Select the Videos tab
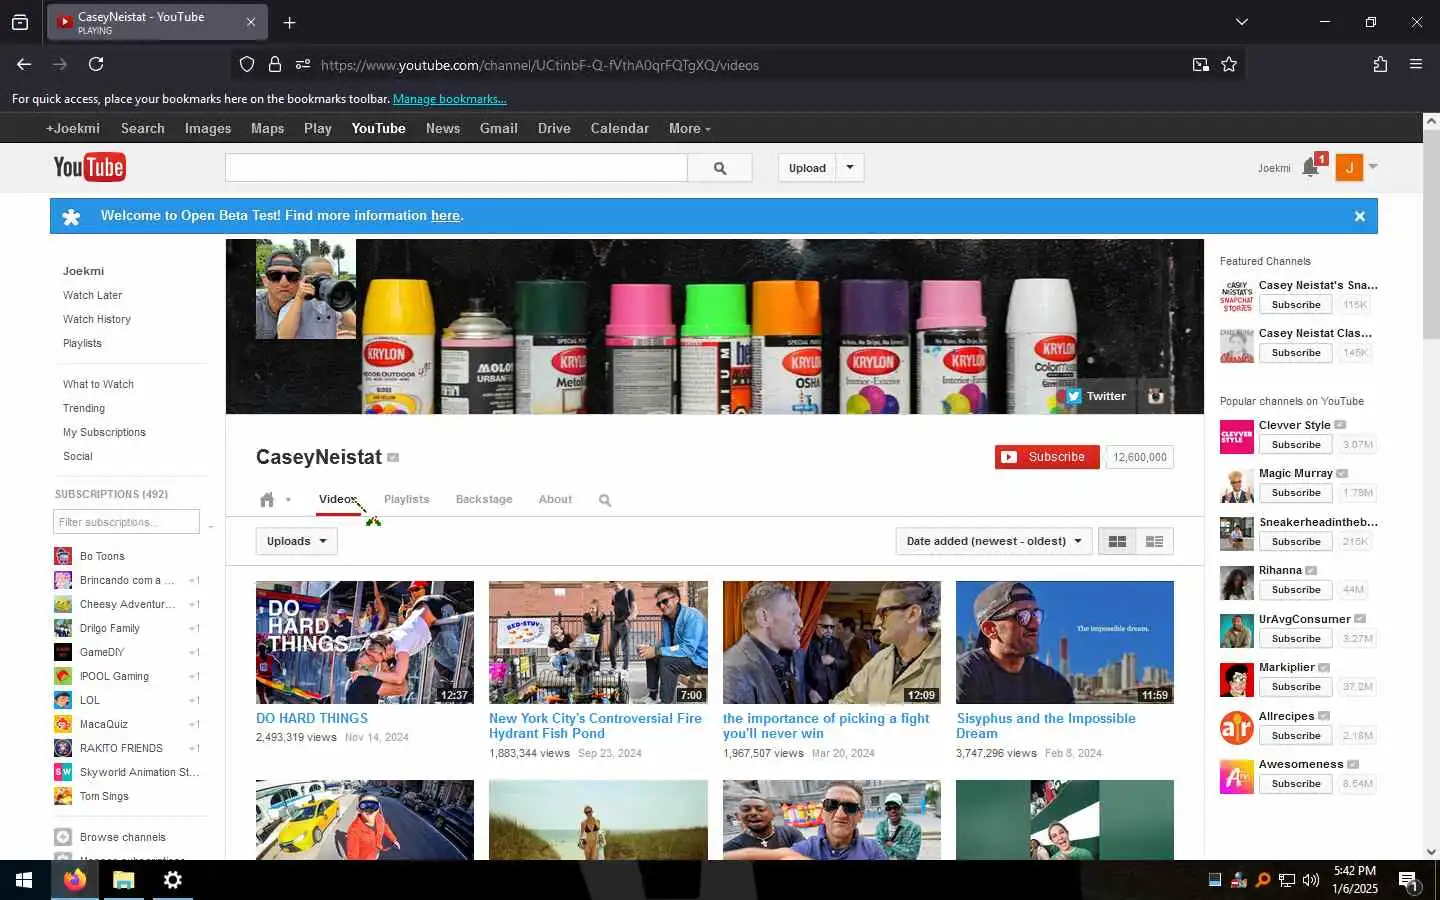1440x900 pixels. pos(338,499)
